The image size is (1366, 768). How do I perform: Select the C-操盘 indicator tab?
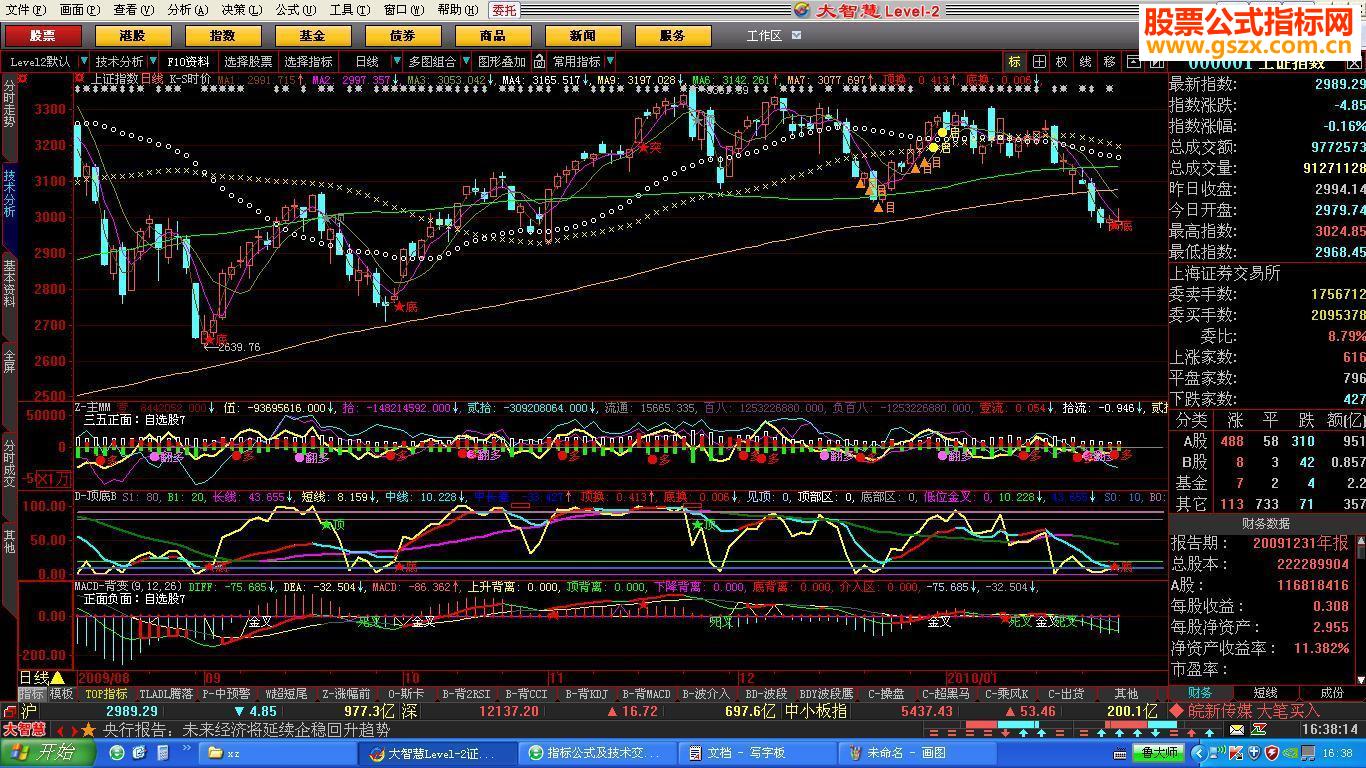[x=886, y=693]
